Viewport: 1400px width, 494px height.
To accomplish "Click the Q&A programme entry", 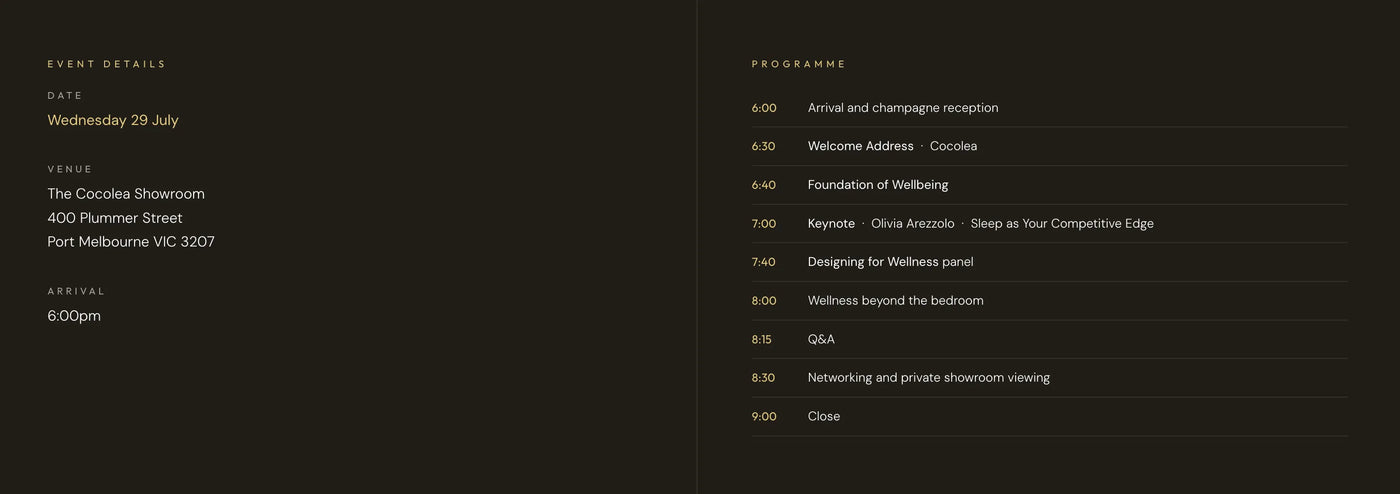I will (821, 339).
